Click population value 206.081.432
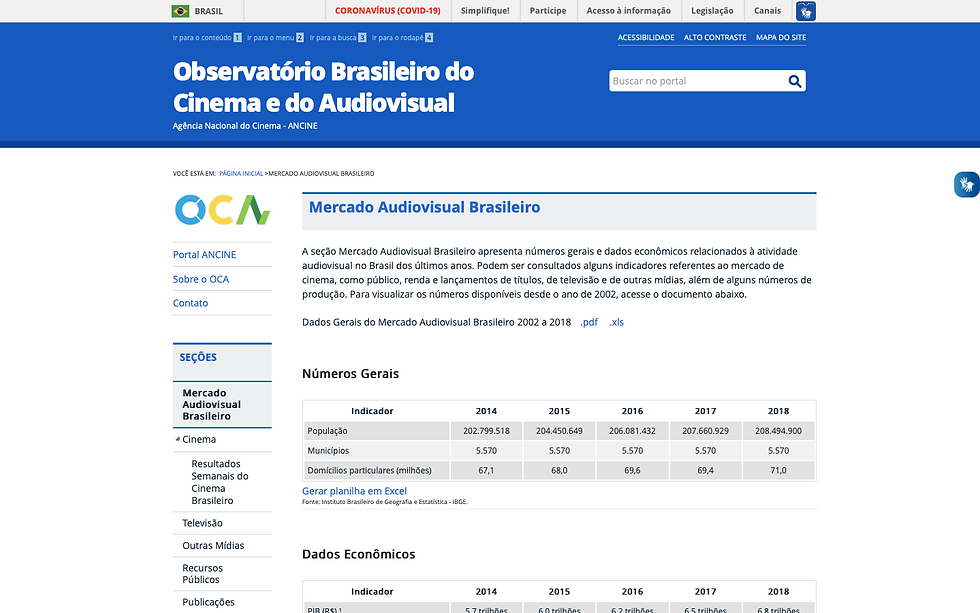 pos(632,431)
